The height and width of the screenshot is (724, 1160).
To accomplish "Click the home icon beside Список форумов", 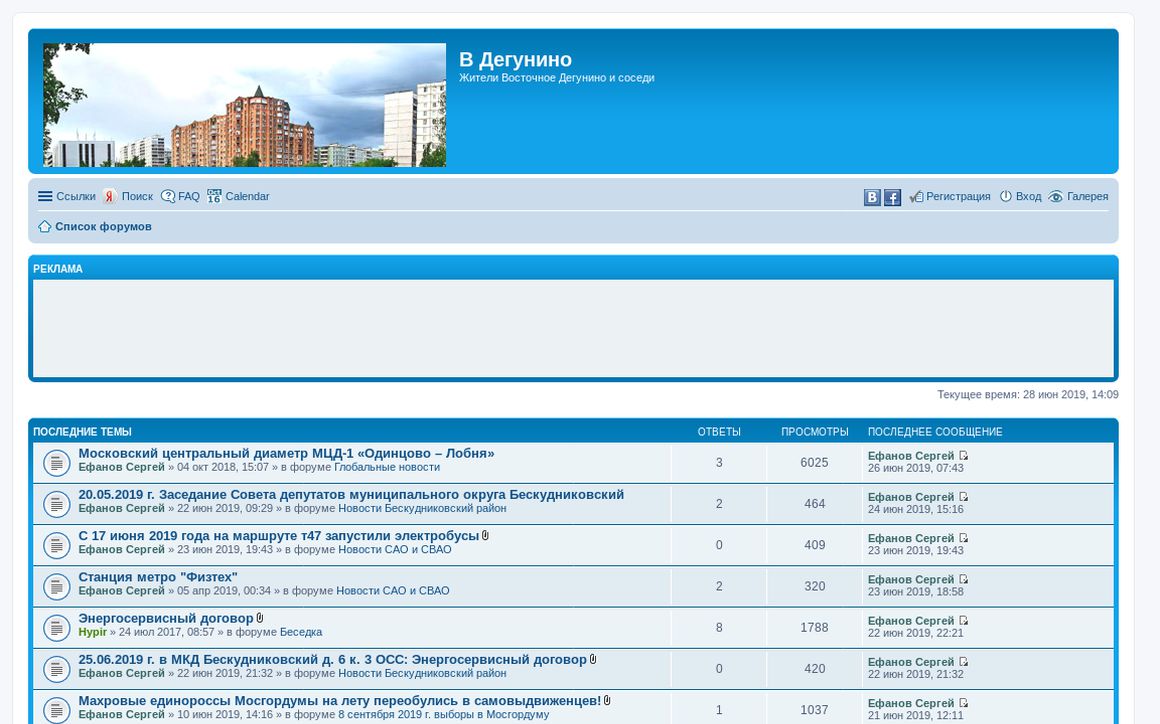I will (44, 226).
